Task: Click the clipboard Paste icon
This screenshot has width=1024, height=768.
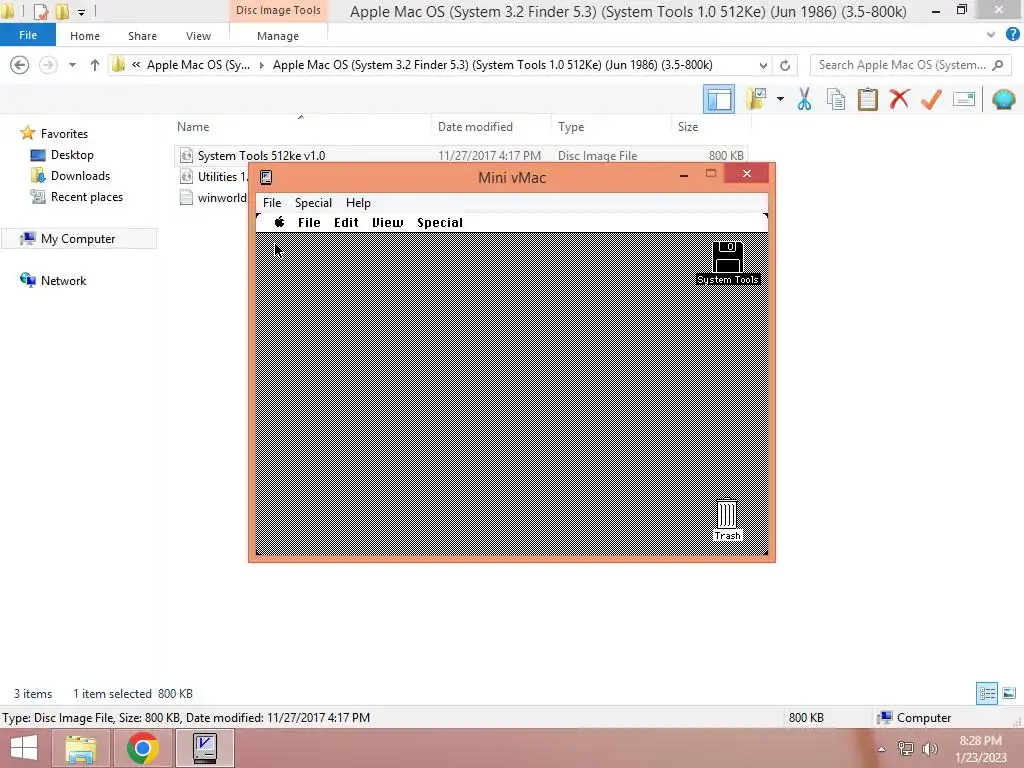Action: coord(867,99)
